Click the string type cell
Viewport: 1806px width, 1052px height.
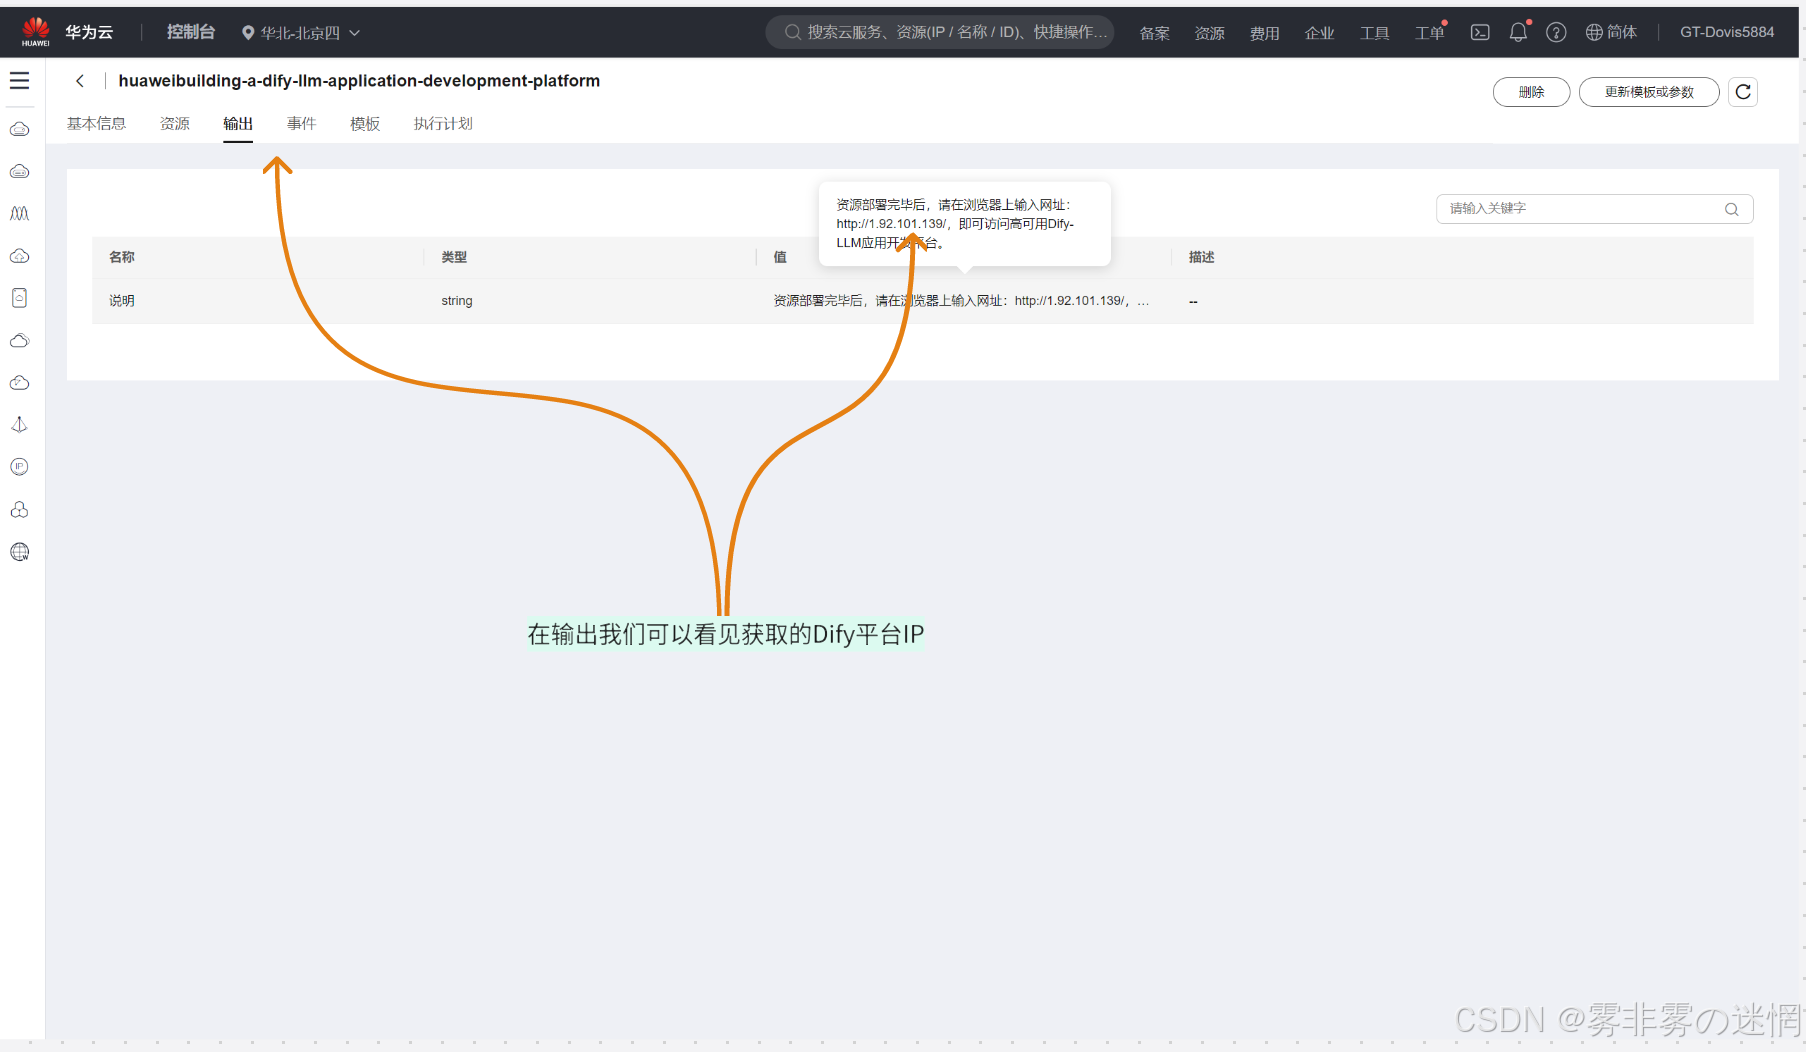click(457, 301)
